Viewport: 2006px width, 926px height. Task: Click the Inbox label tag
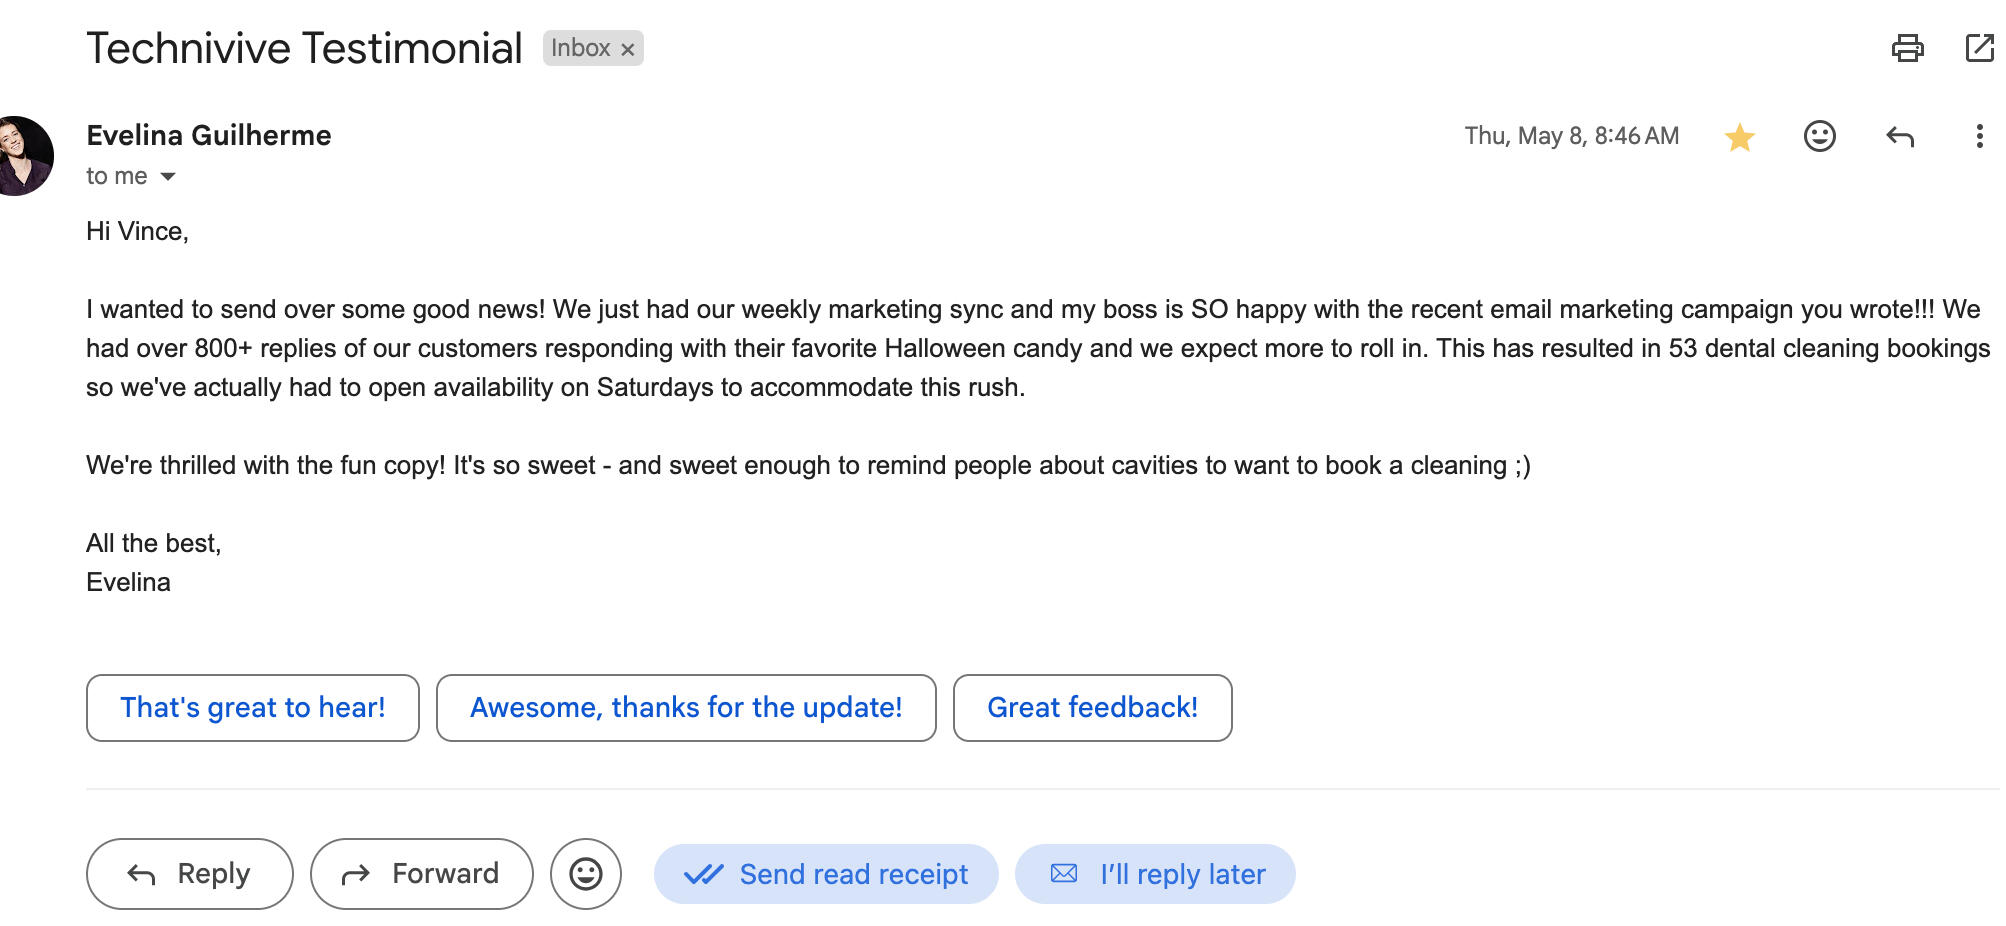coord(580,48)
